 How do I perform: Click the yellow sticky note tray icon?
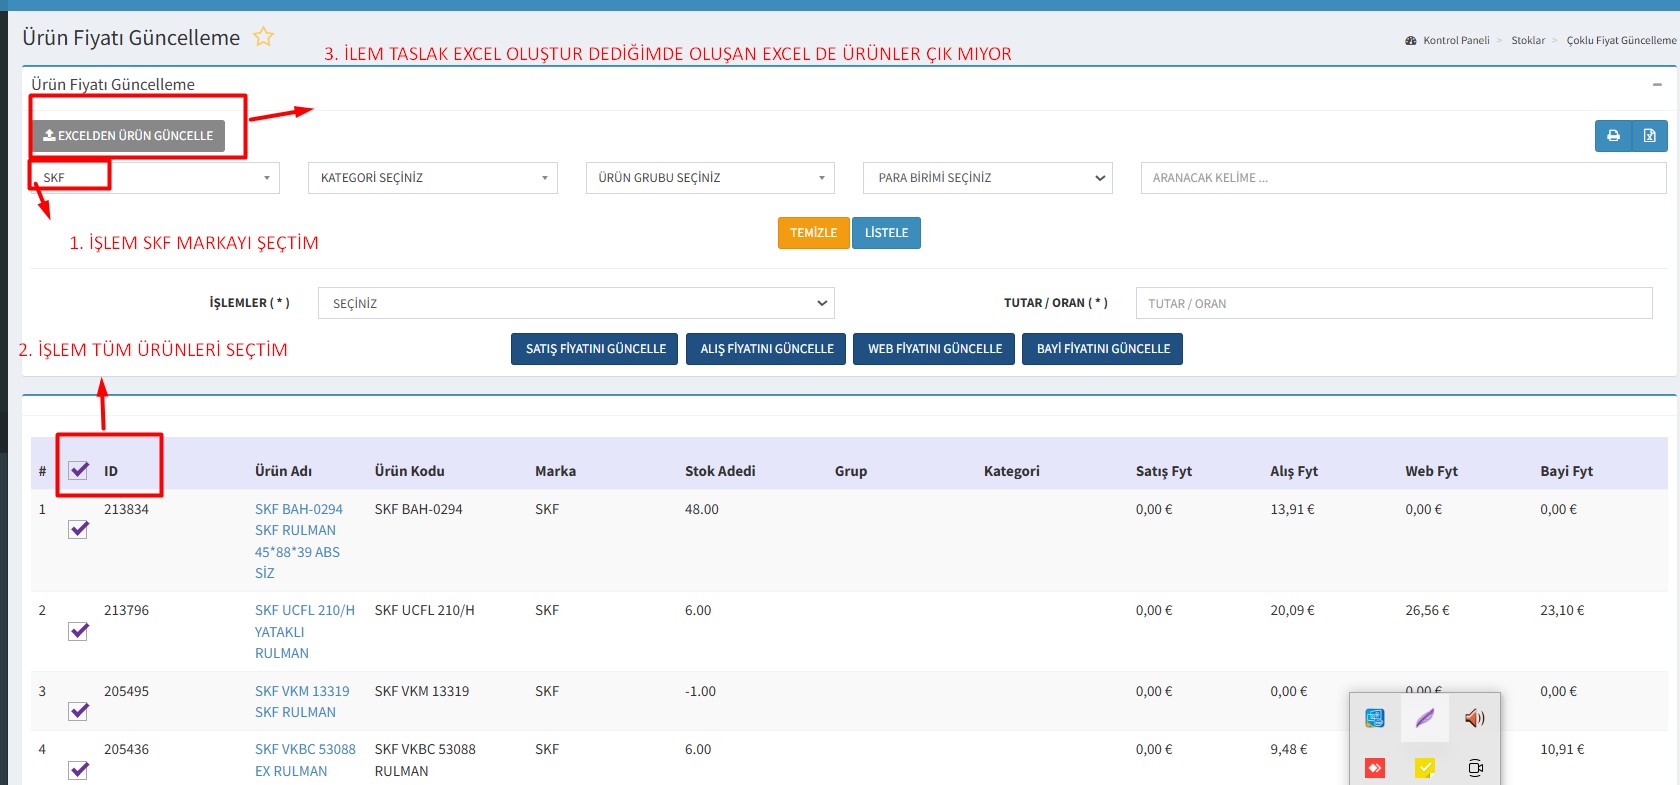click(1425, 768)
